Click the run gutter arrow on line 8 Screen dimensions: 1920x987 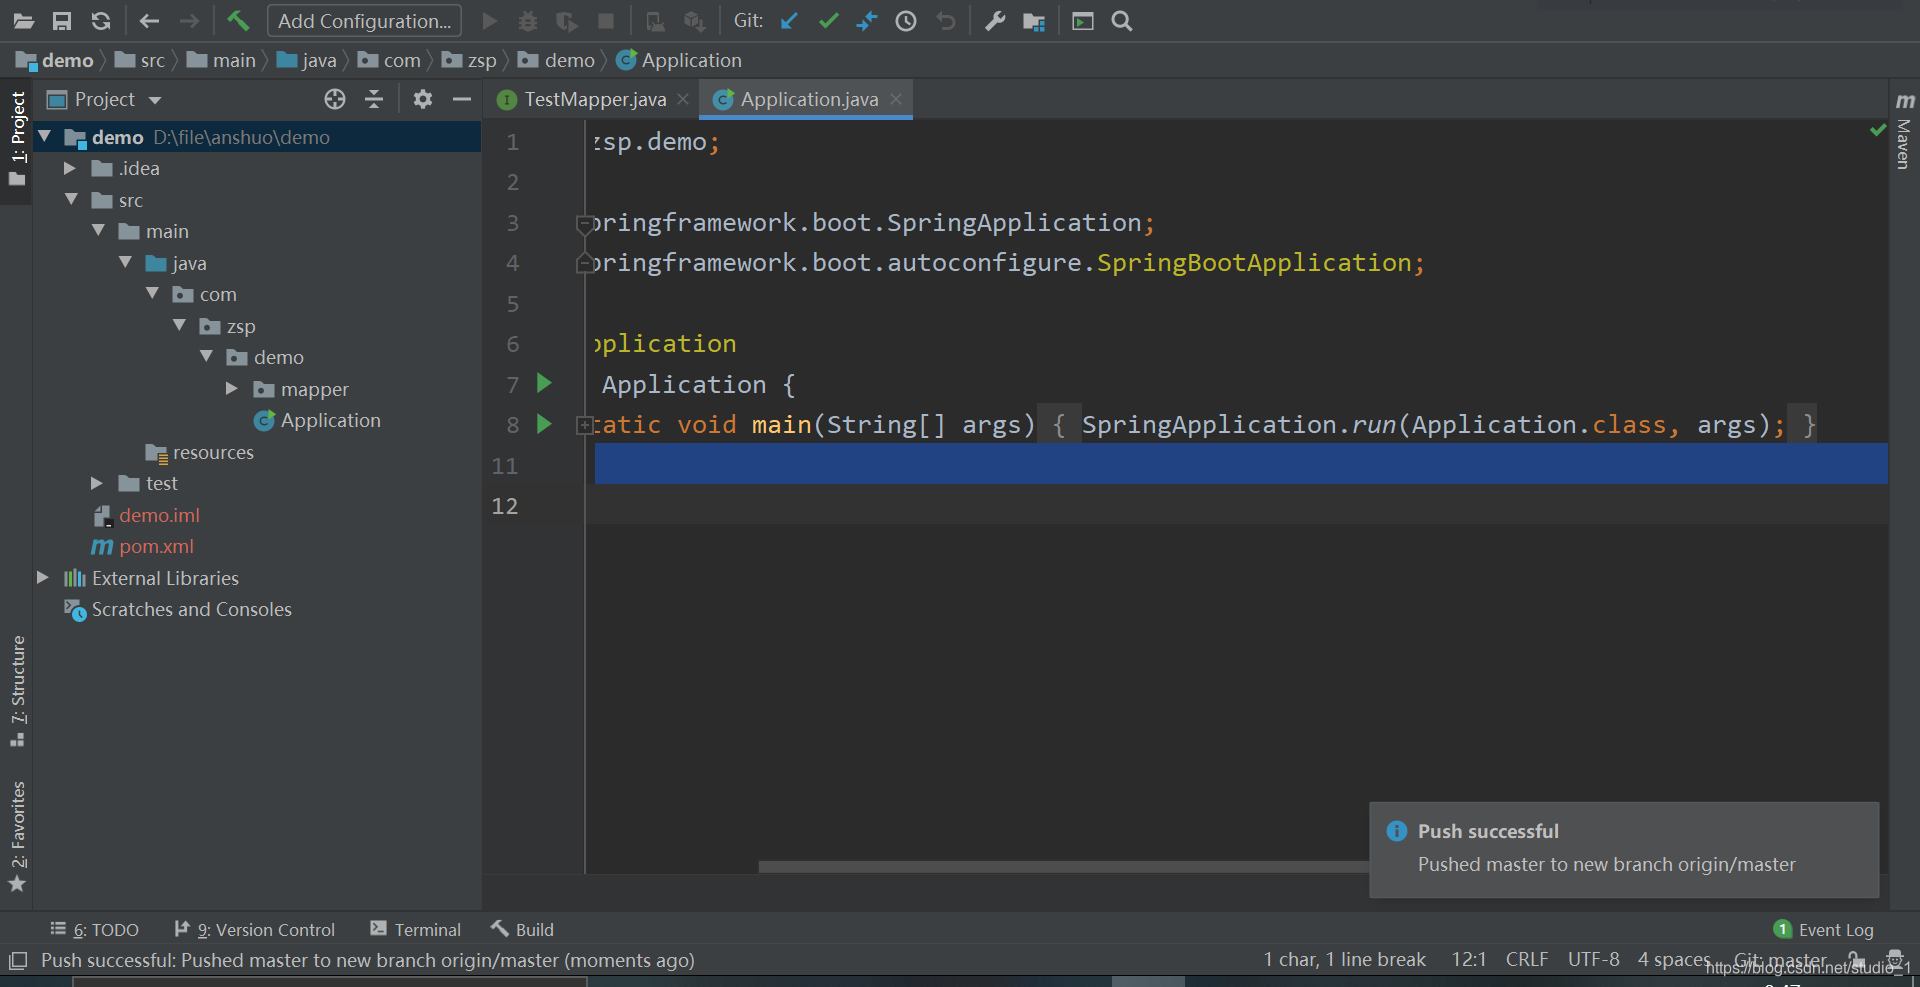point(544,424)
